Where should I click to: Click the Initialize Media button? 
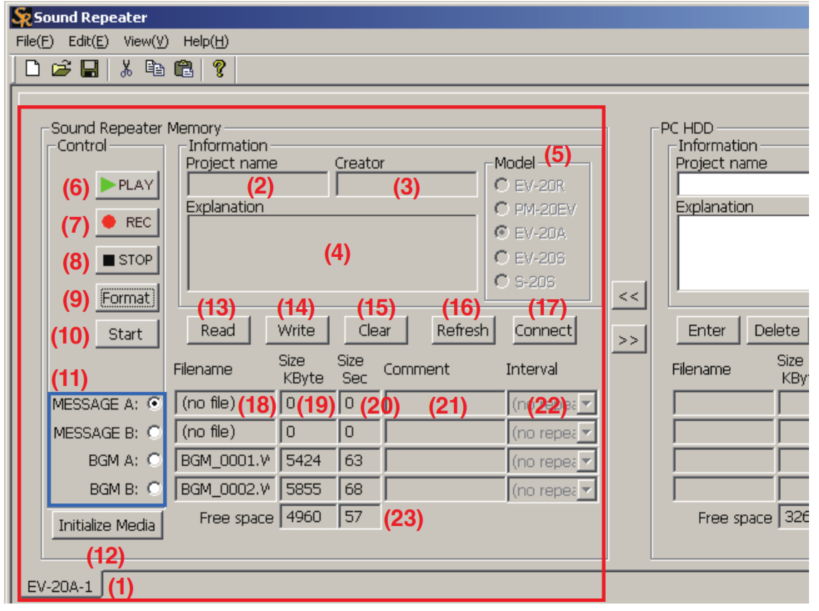coord(107,525)
